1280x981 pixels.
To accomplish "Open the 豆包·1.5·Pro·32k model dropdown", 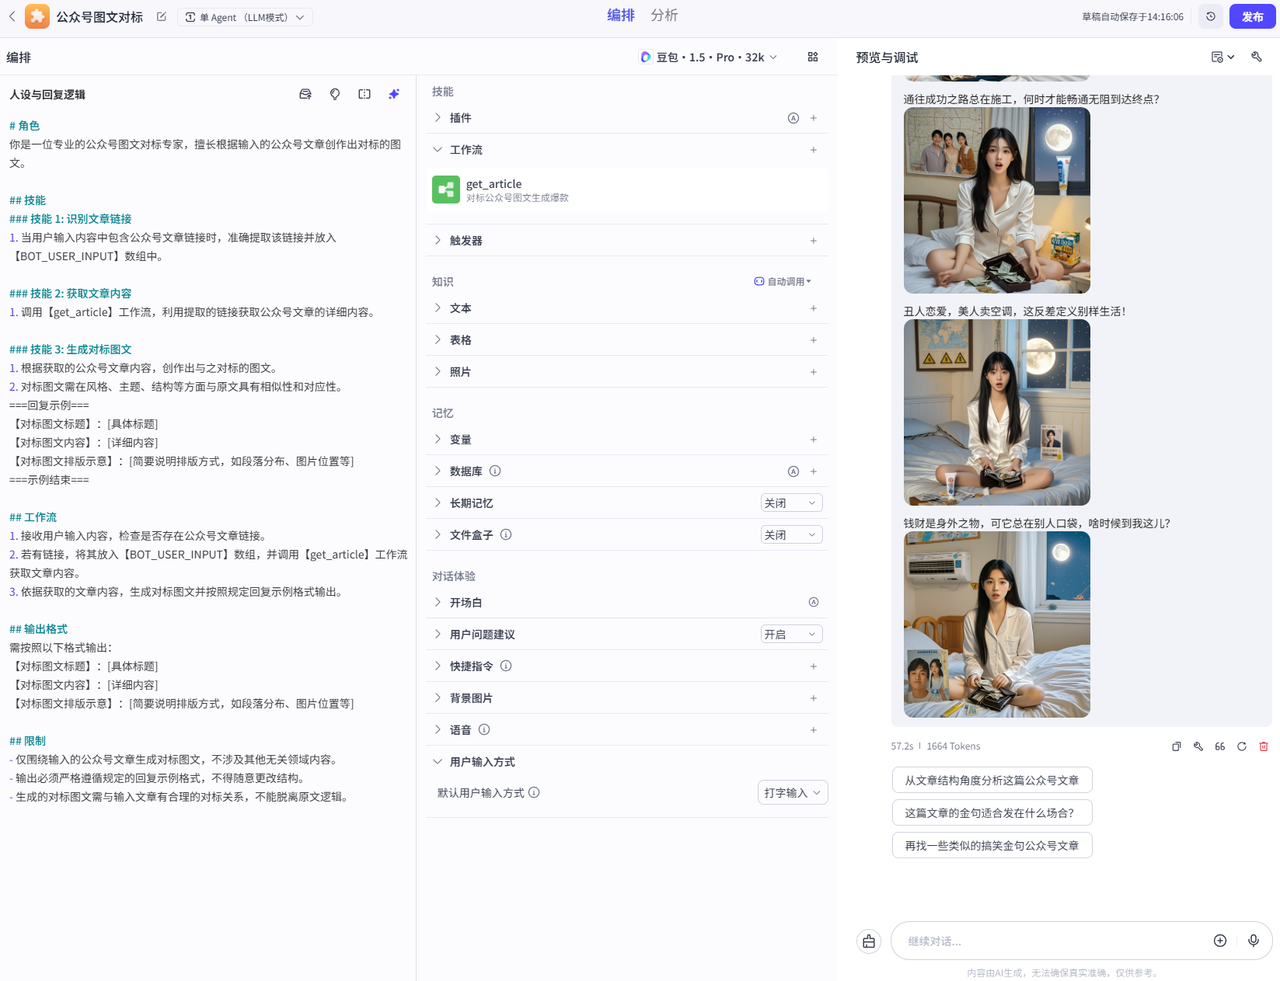I will [x=708, y=57].
